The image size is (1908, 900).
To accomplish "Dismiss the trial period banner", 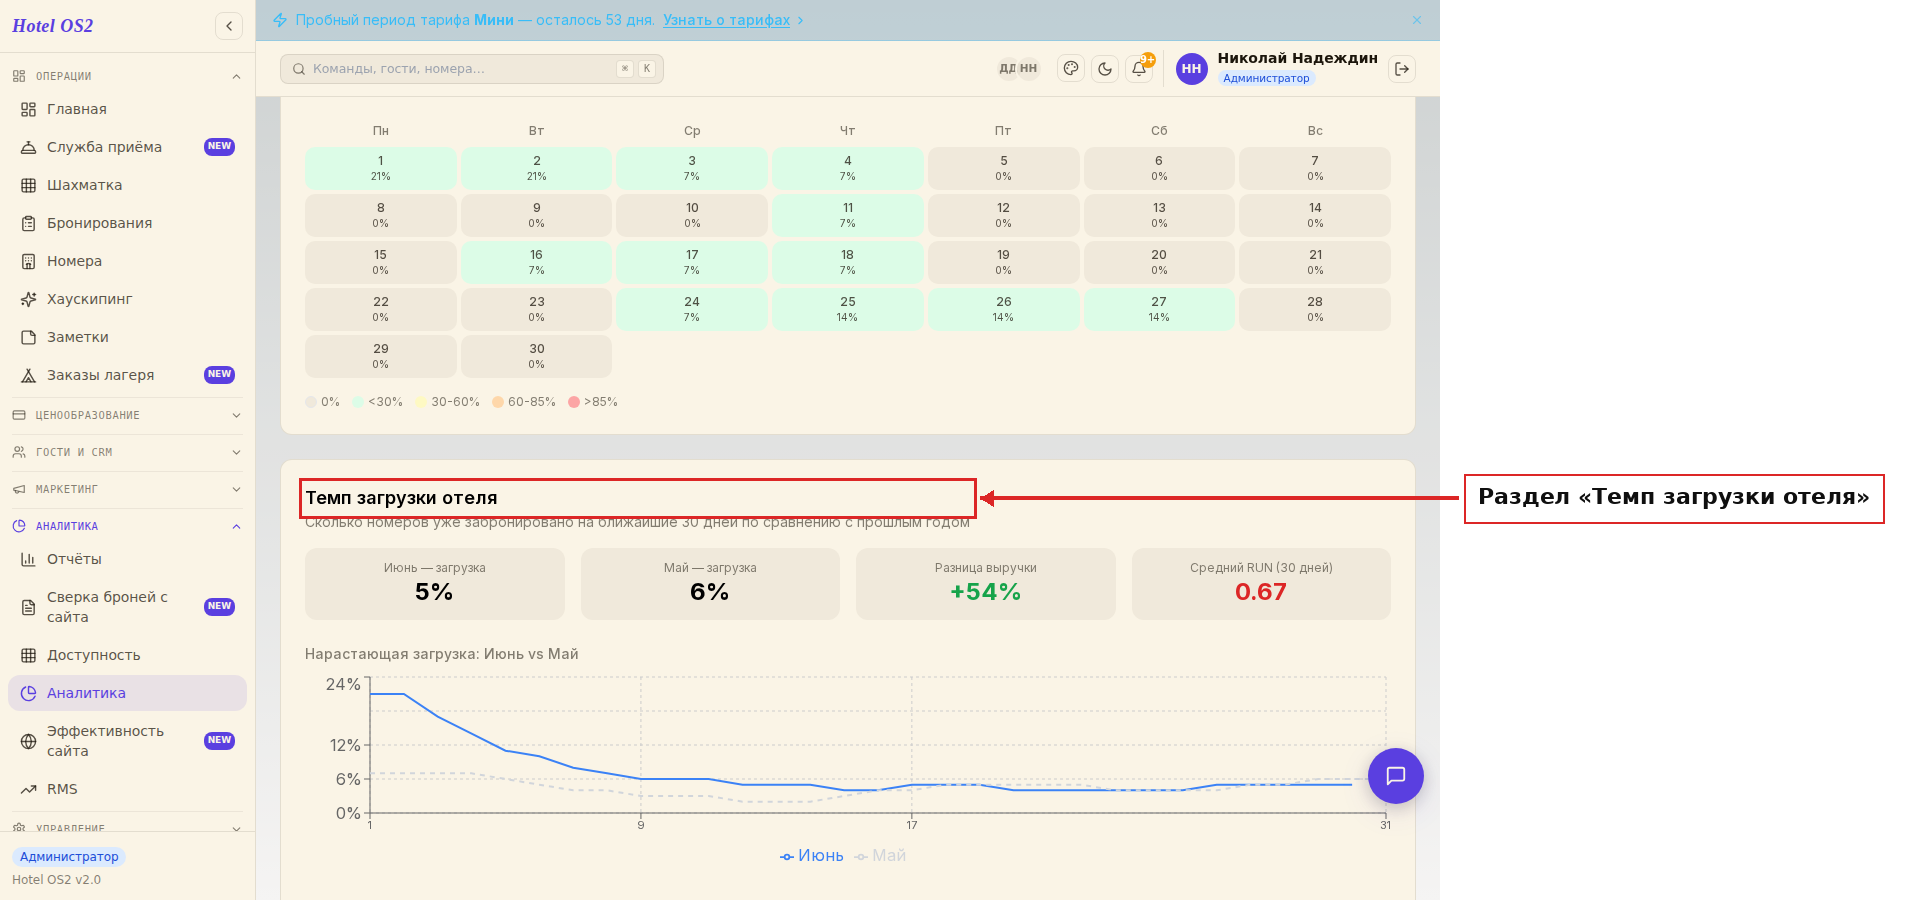I will coord(1417,20).
